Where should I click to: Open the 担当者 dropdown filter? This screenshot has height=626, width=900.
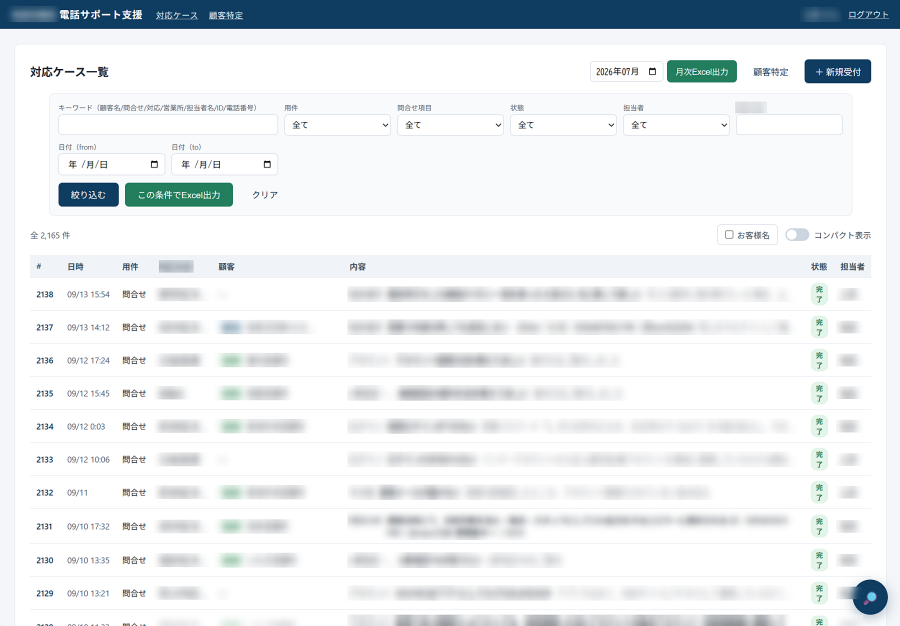[676, 125]
